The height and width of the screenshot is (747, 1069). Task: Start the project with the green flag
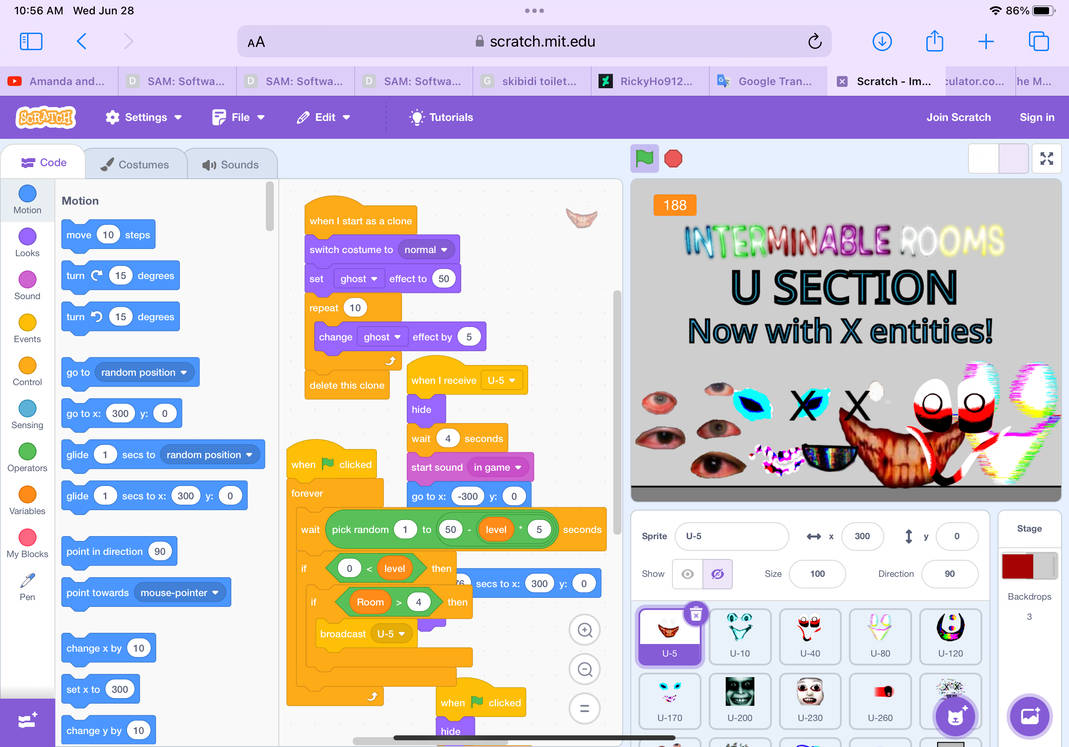click(x=644, y=158)
